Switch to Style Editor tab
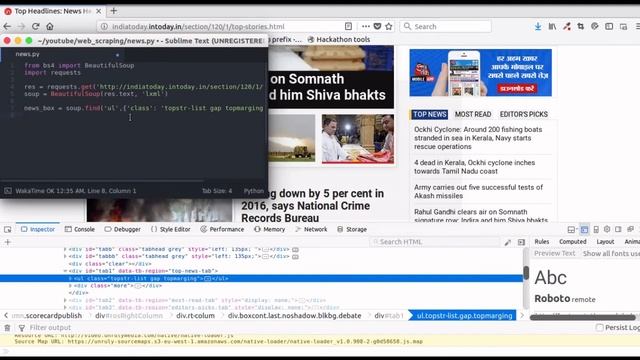Image resolution: width=640 pixels, height=360 pixels. coord(171,229)
